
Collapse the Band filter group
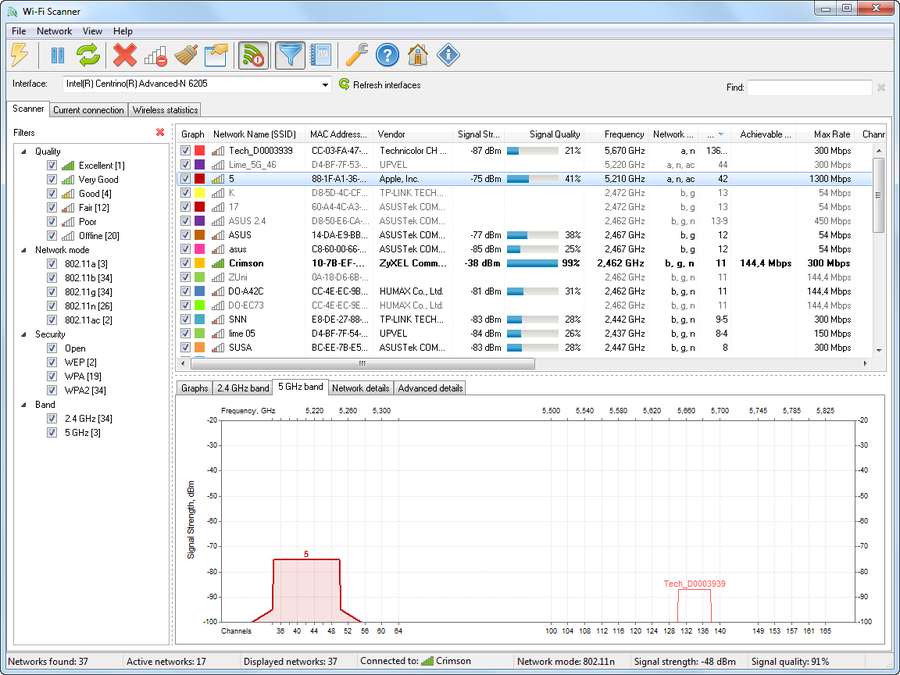click(24, 405)
